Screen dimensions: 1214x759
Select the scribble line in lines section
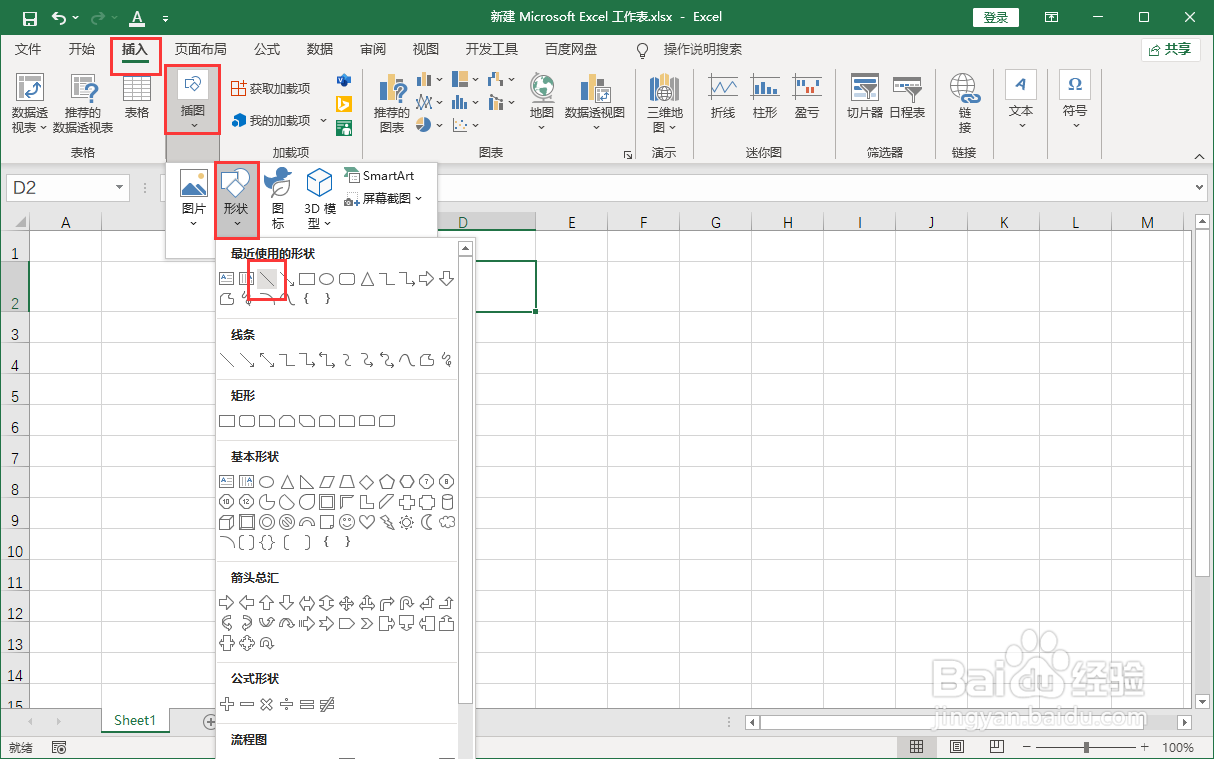click(x=447, y=360)
